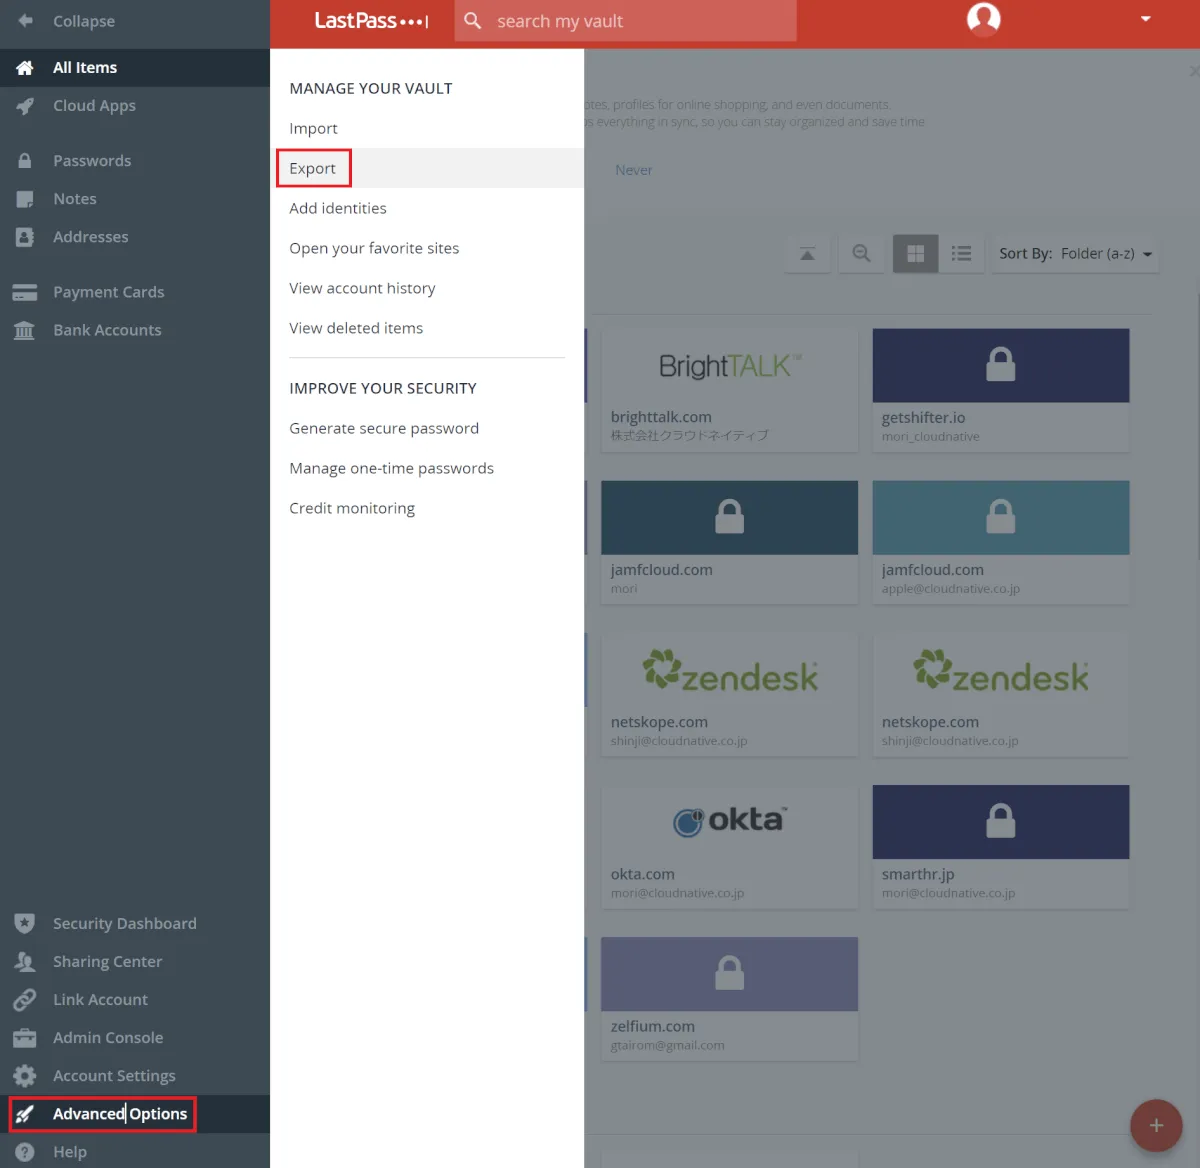Open the okta.com vault card
Image resolution: width=1200 pixels, height=1168 pixels.
pyautogui.click(x=729, y=847)
